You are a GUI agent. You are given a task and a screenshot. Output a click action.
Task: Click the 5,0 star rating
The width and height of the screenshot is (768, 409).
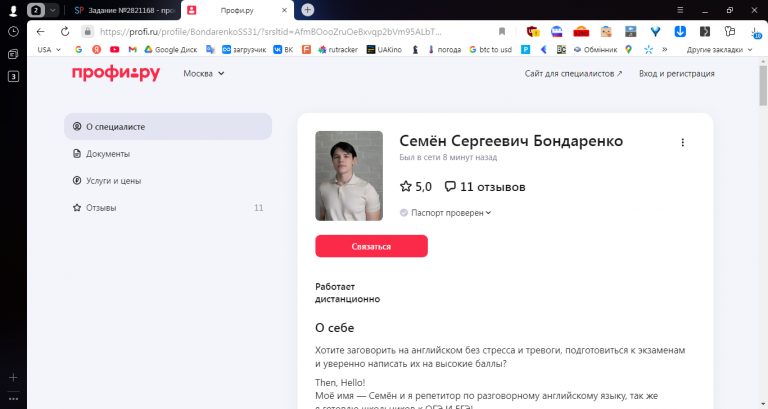(416, 187)
